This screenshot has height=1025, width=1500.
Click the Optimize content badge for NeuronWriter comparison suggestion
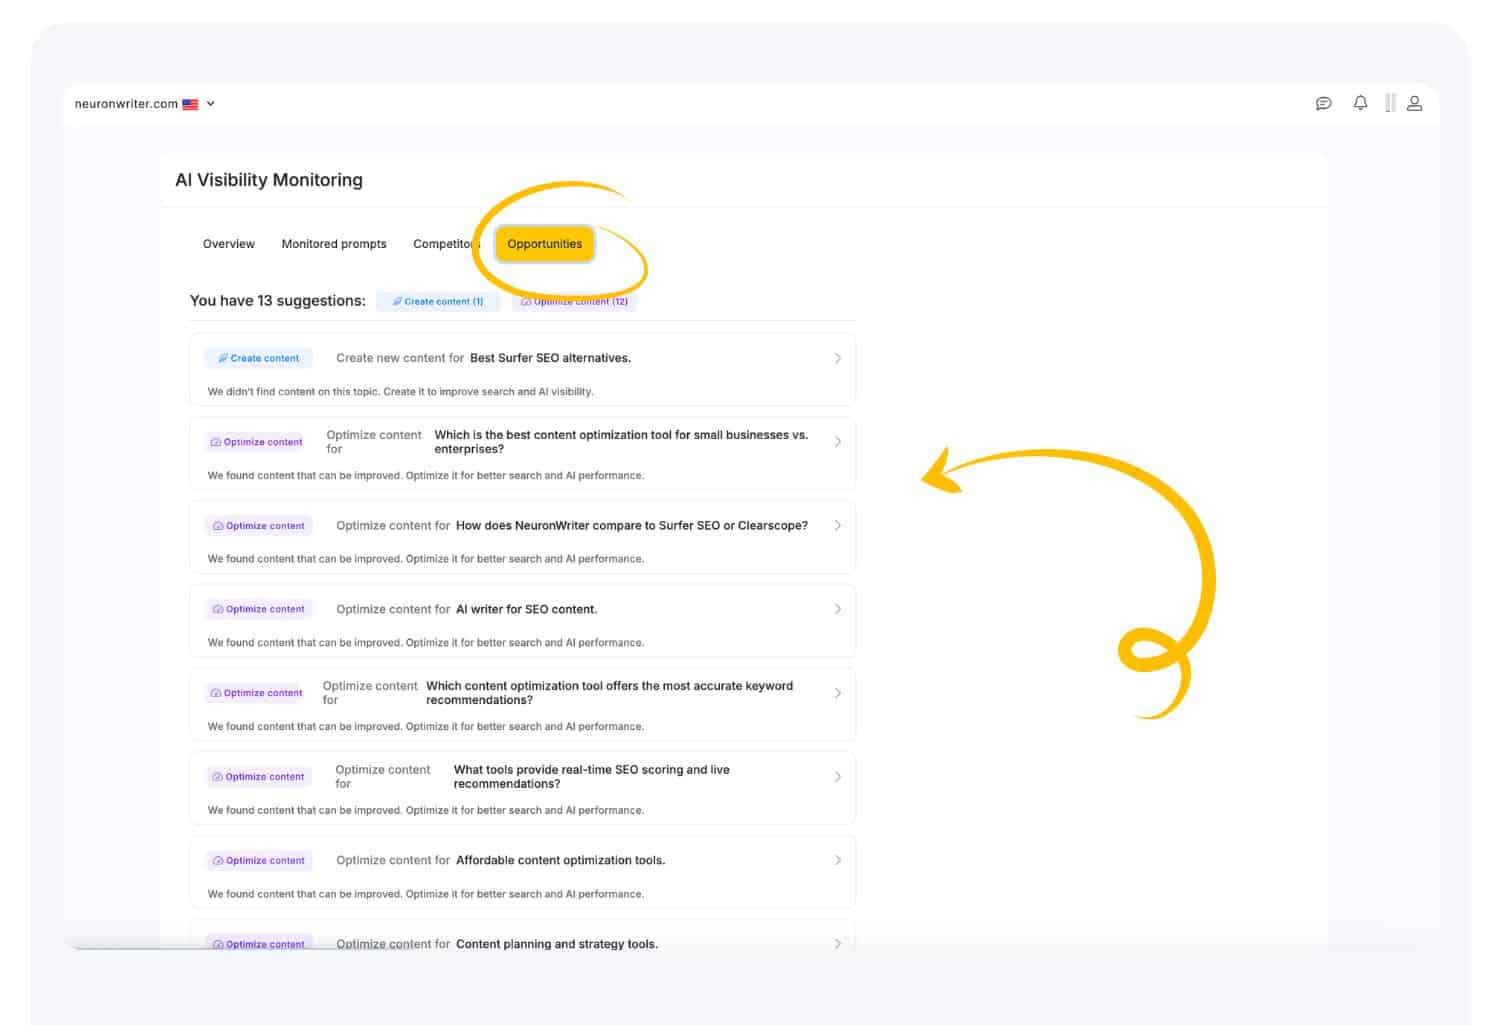(258, 525)
